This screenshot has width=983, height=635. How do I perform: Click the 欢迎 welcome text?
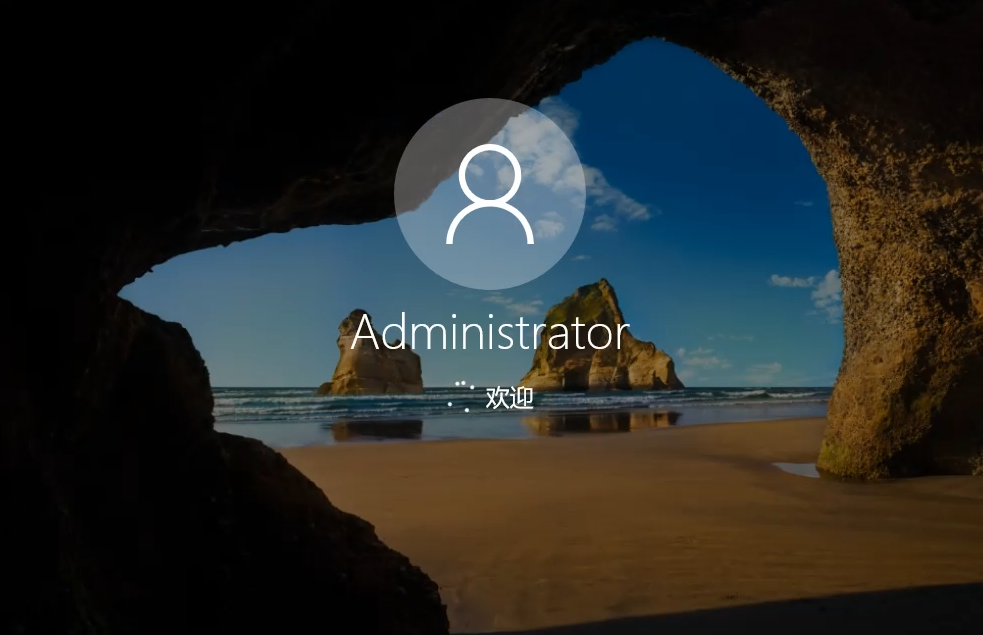pos(509,397)
